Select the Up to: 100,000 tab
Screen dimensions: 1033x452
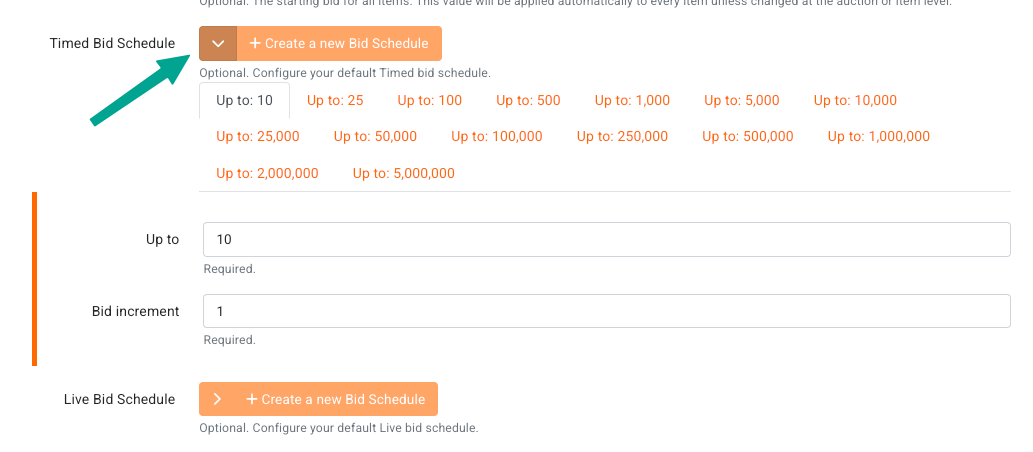[497, 137]
